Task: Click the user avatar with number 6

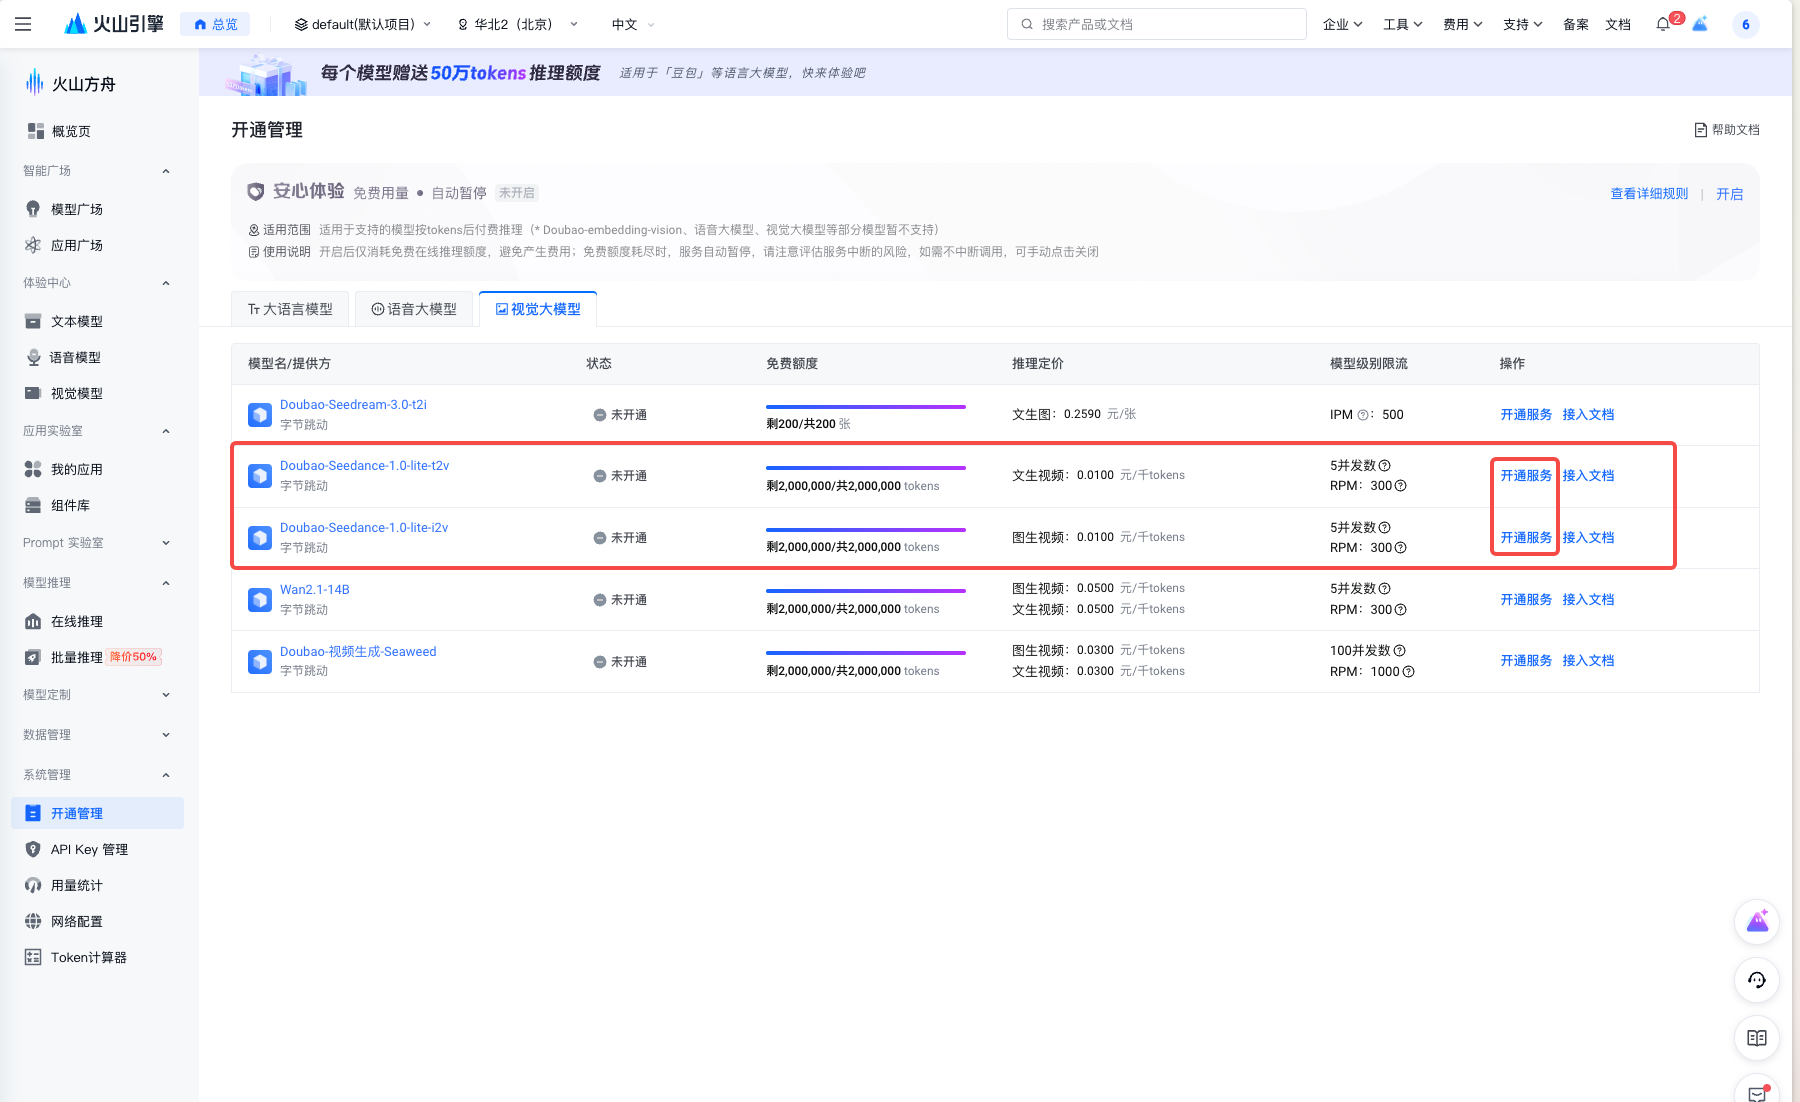Action: 1745,25
